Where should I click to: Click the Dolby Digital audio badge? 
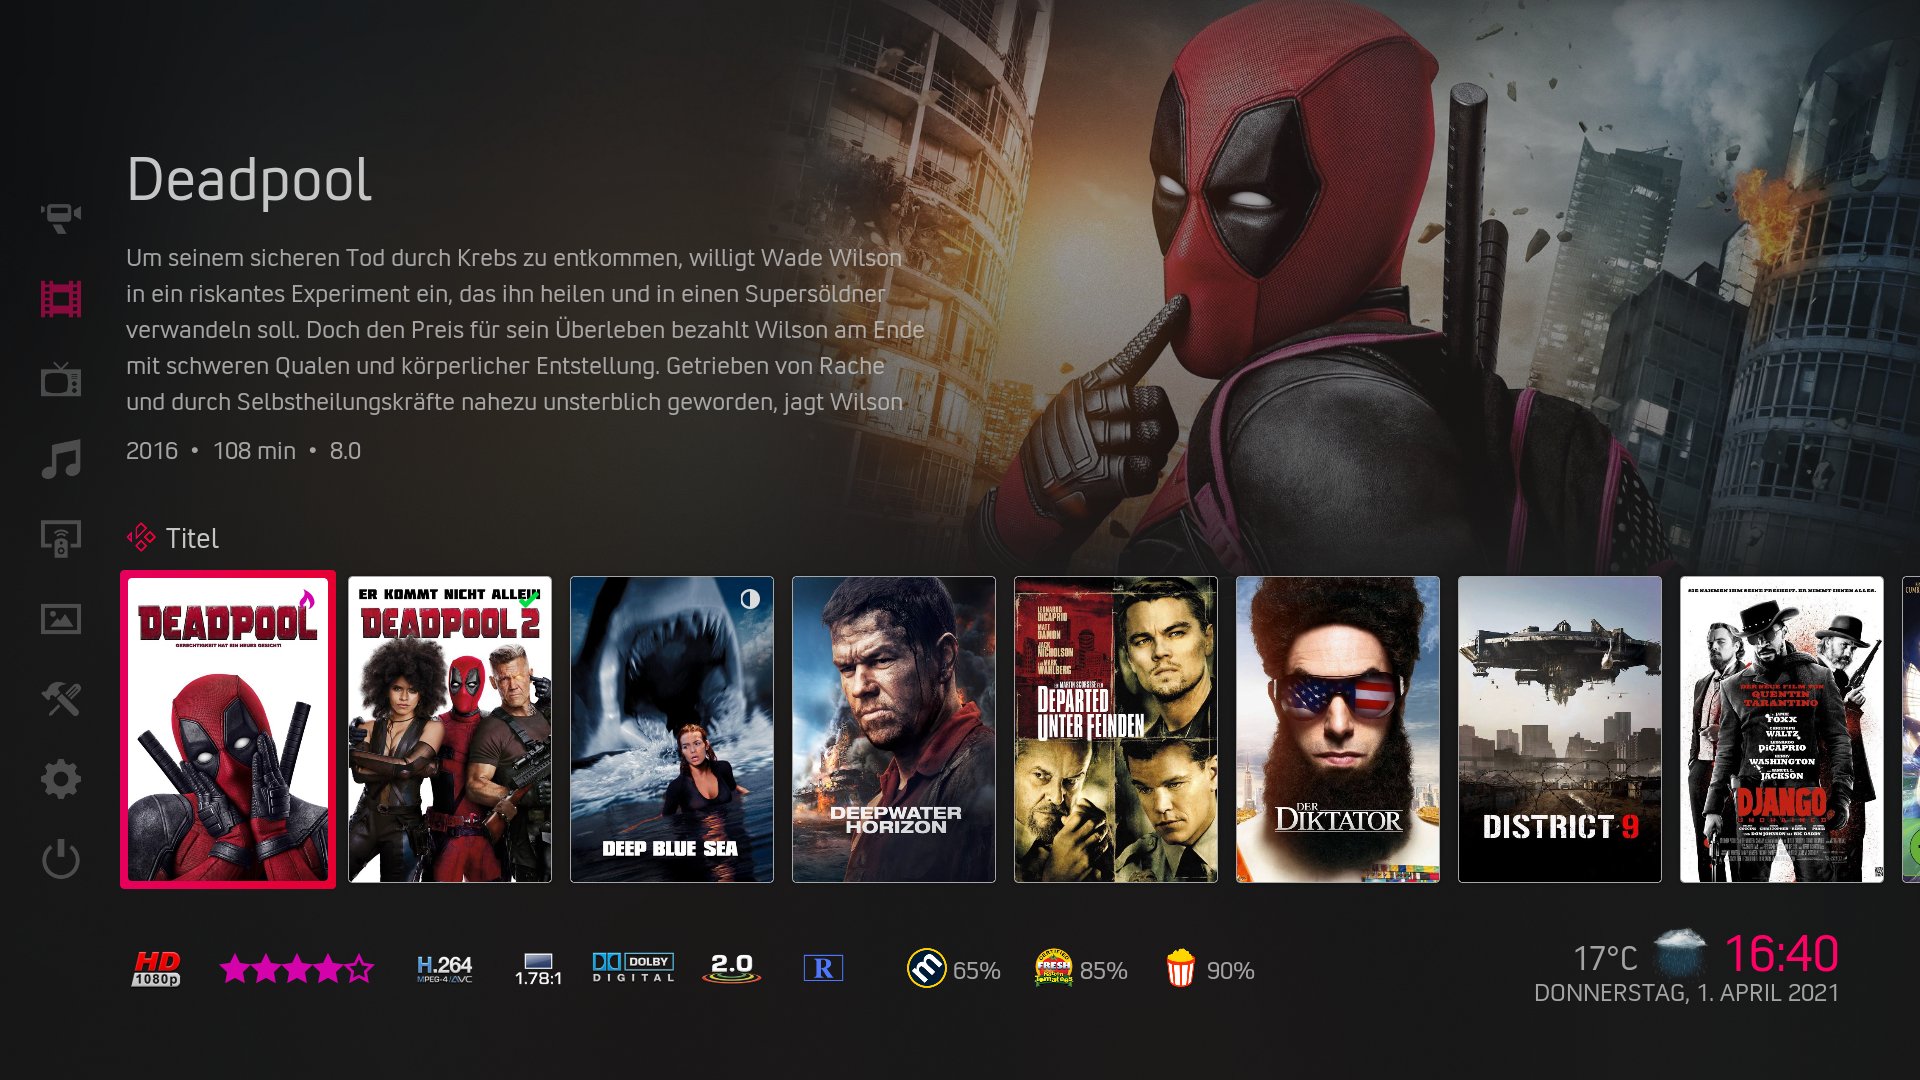[633, 967]
